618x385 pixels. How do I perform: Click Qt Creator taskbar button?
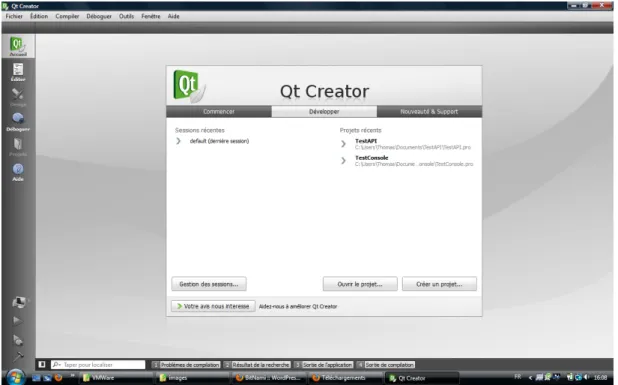coord(422,378)
